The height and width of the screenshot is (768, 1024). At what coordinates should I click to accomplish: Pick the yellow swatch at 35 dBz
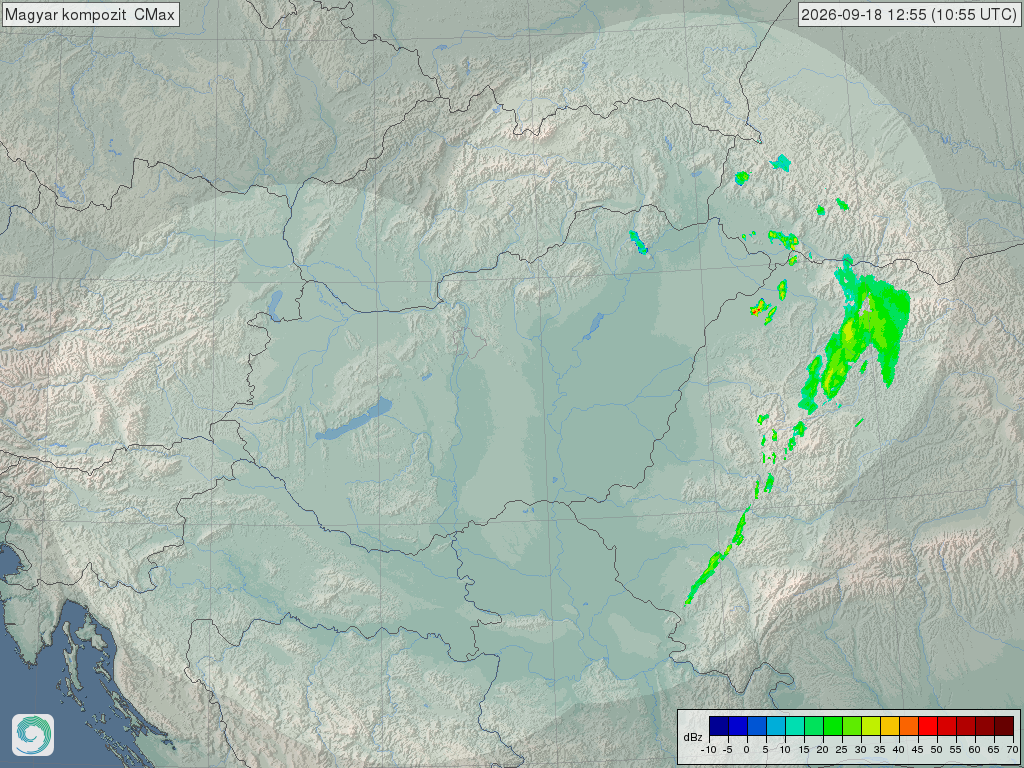click(x=889, y=726)
